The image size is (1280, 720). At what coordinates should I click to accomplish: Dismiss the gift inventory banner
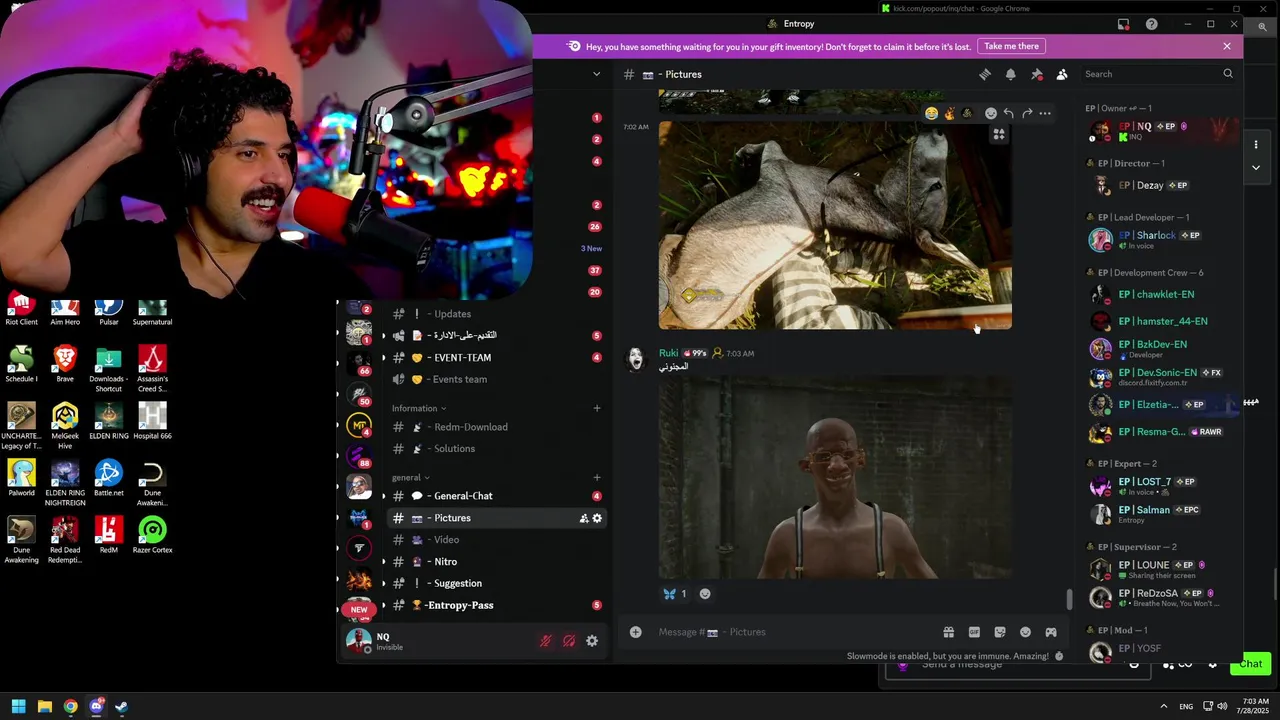coord(1227,46)
